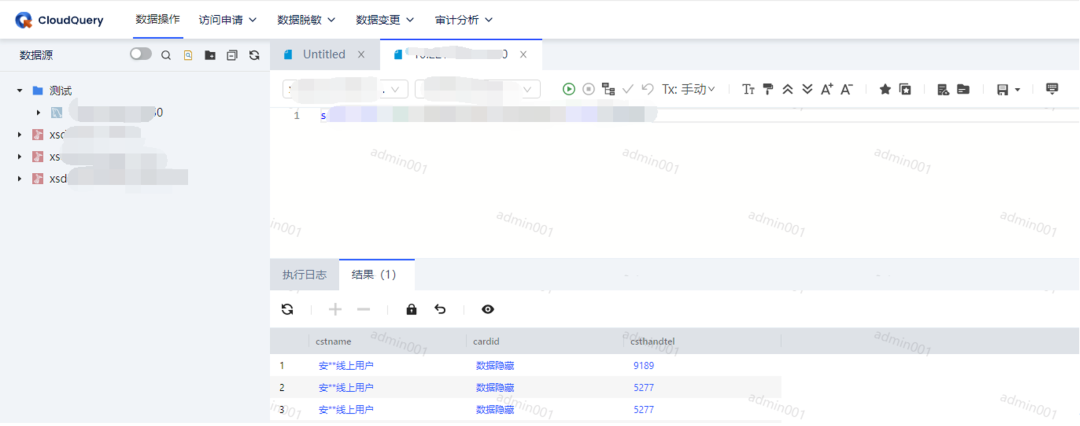Run the SQL with the green play icon
The width and height of the screenshot is (1080, 426).
pos(568,89)
